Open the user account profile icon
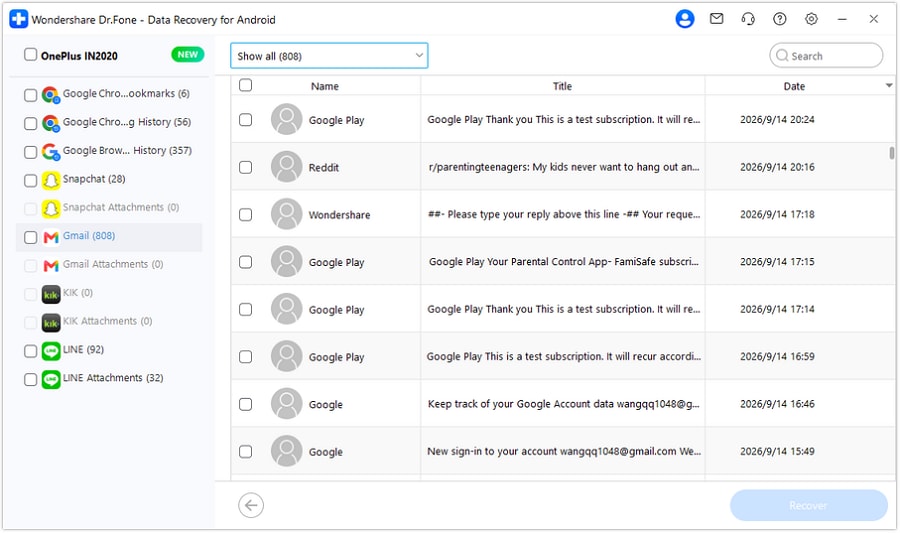The image size is (900, 533). click(x=684, y=19)
